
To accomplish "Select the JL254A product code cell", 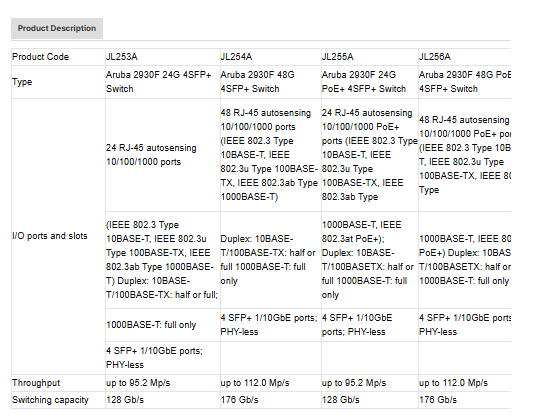I will (x=271, y=57).
